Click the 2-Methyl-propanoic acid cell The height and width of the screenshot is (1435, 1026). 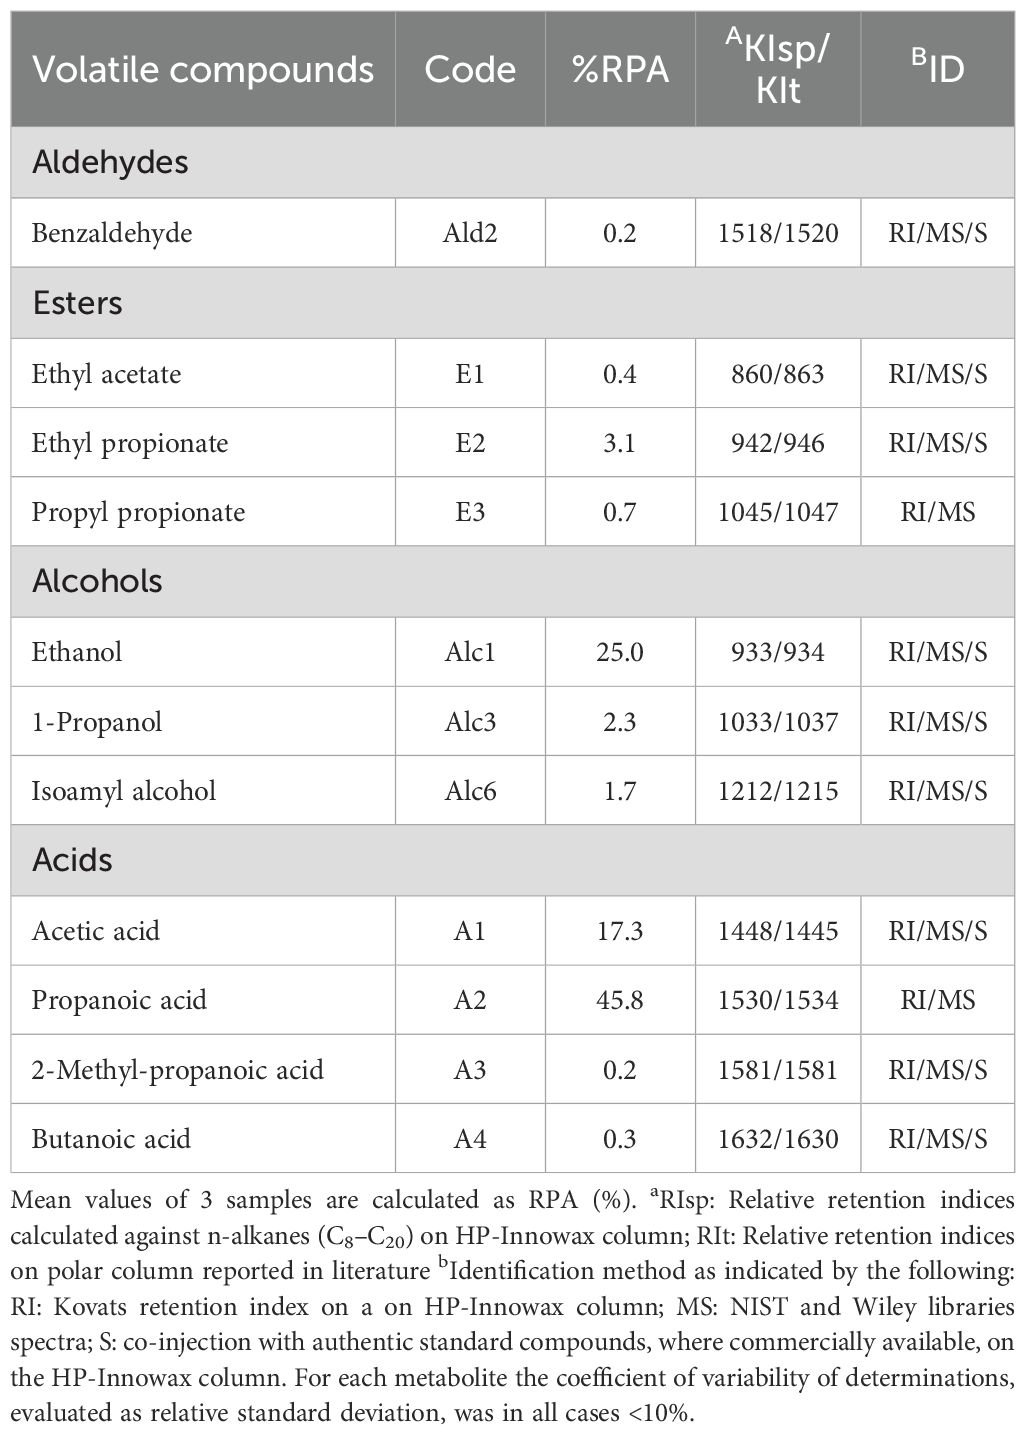point(177,1070)
